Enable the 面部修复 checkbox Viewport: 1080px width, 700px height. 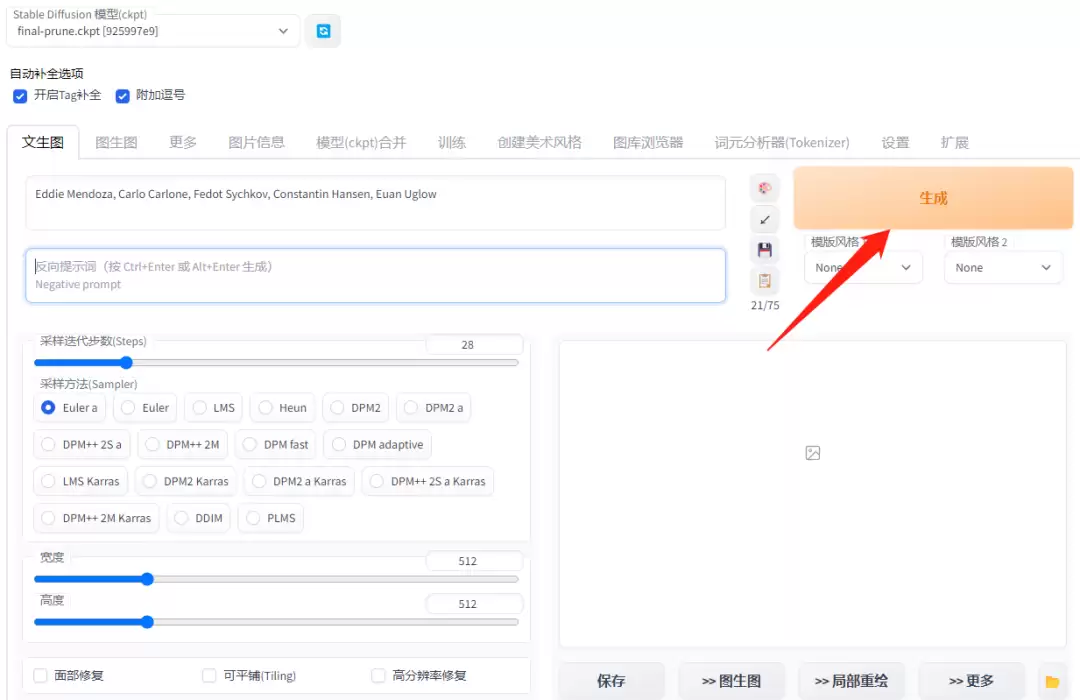pos(41,675)
